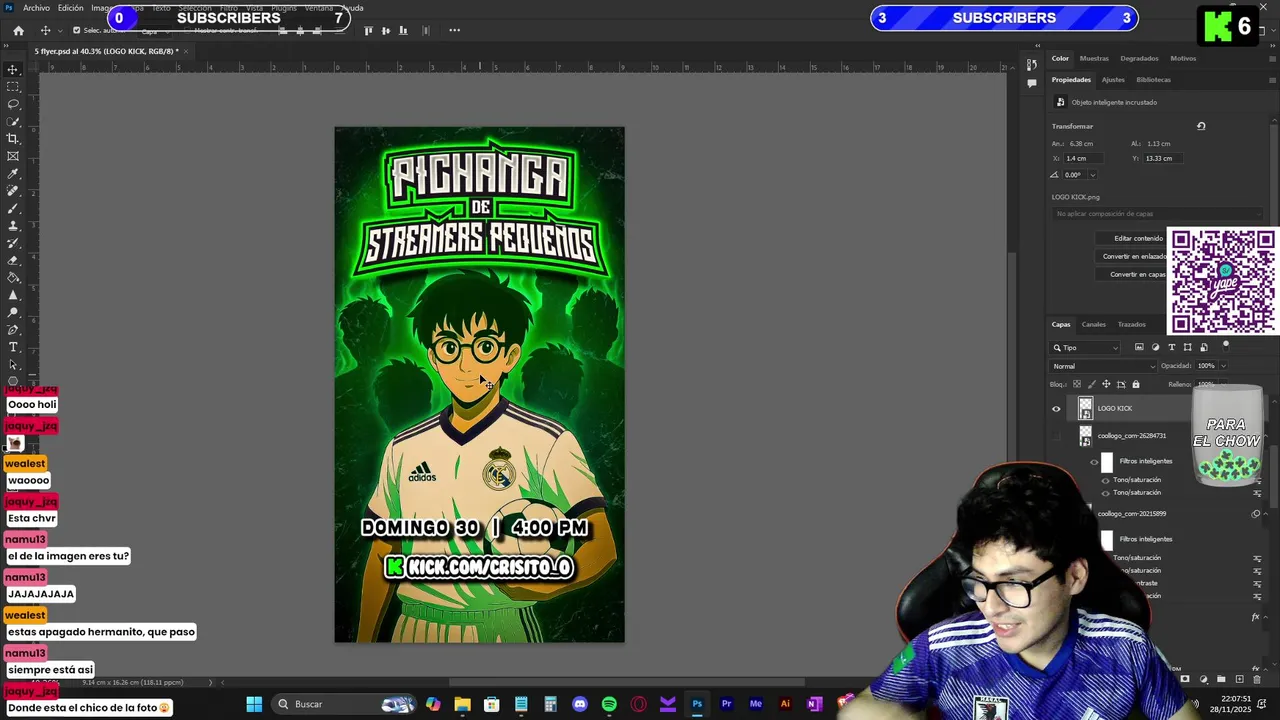Select the Lasso tool
1280x720 pixels.
tap(13, 104)
